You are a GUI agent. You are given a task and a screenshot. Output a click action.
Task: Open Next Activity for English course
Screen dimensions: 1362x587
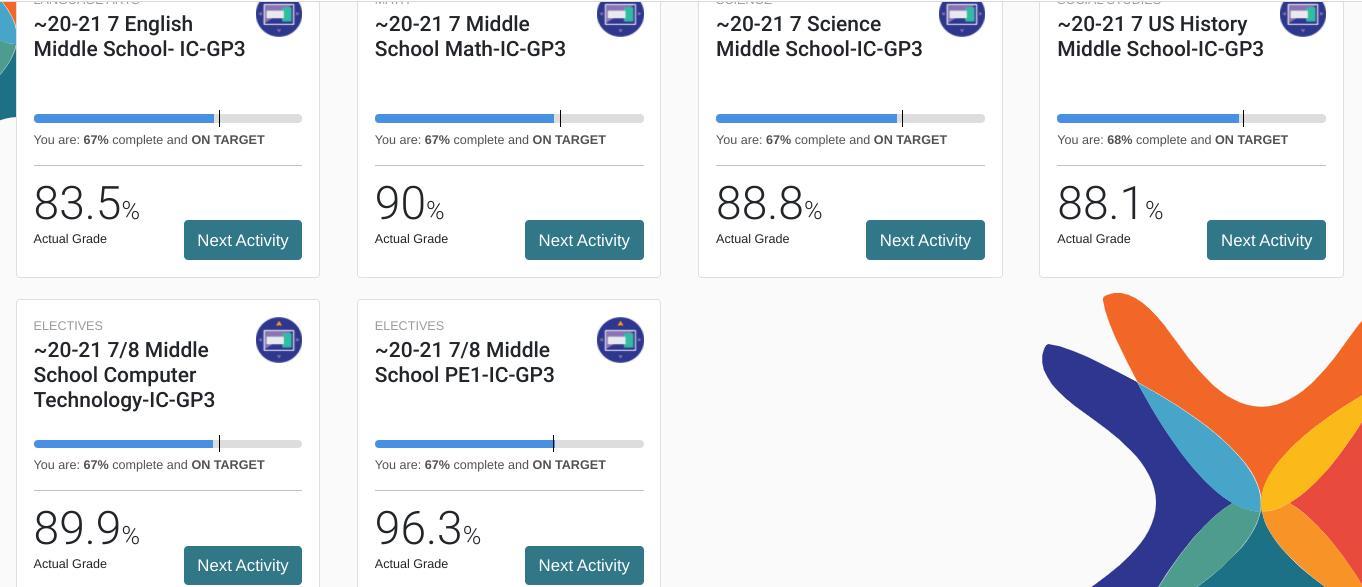(243, 240)
